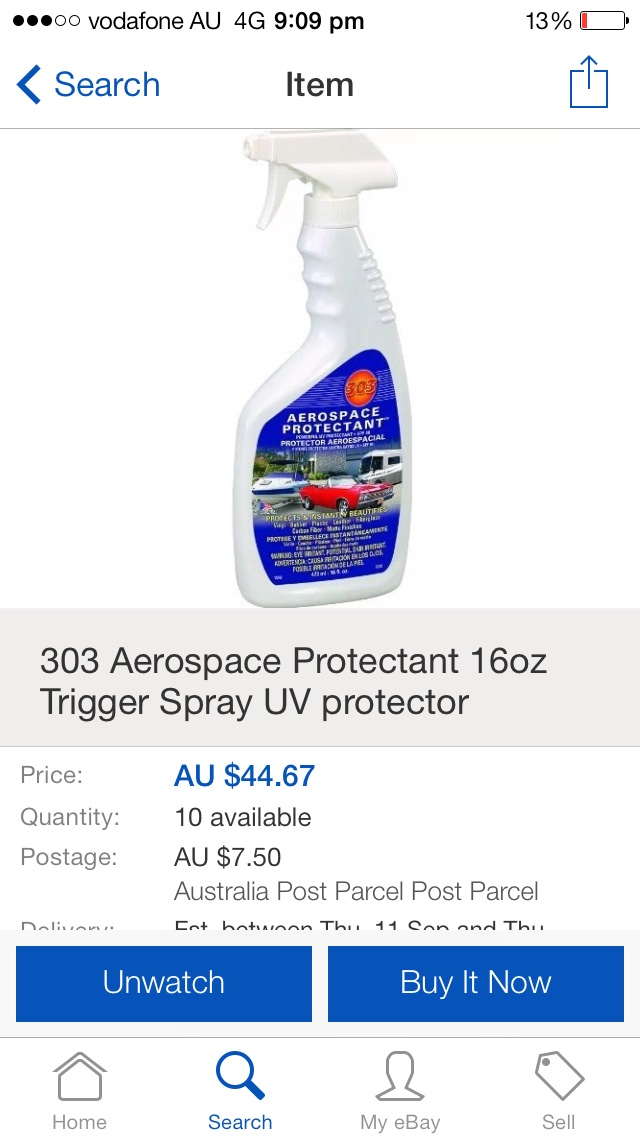
Task: Unwatch this item
Action: (x=164, y=983)
